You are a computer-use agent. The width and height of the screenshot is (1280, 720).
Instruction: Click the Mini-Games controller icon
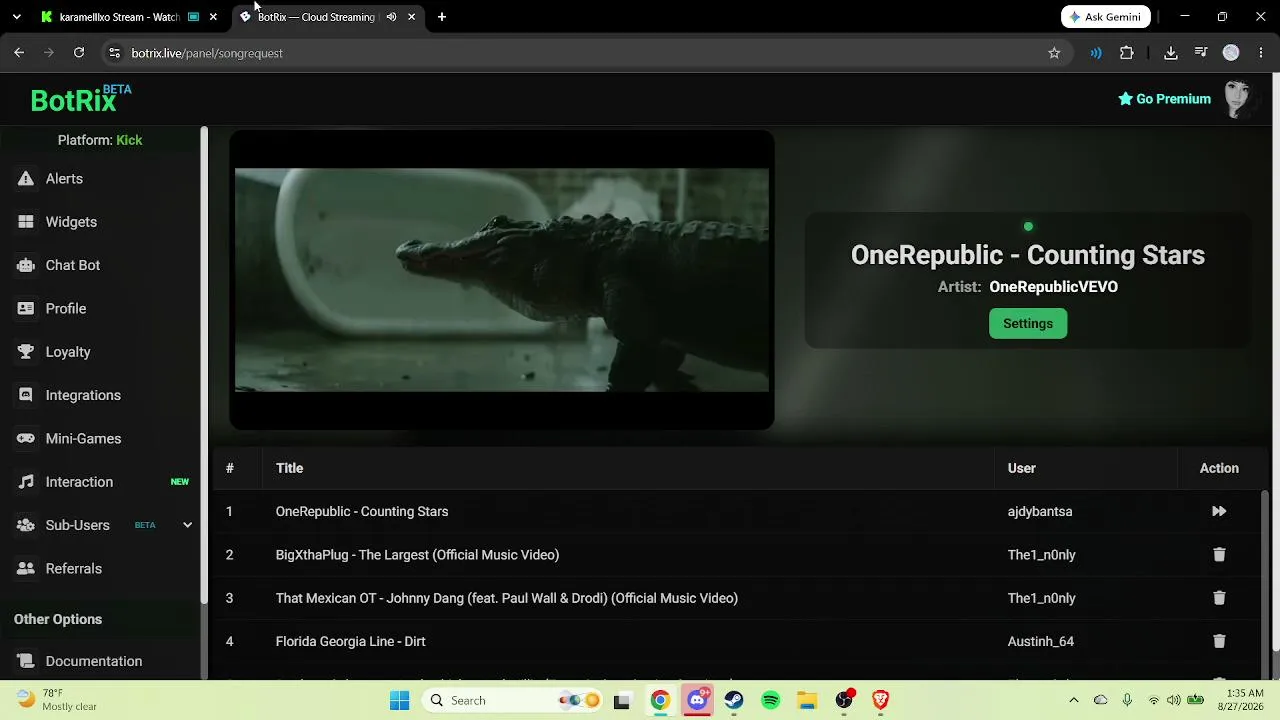click(x=26, y=439)
